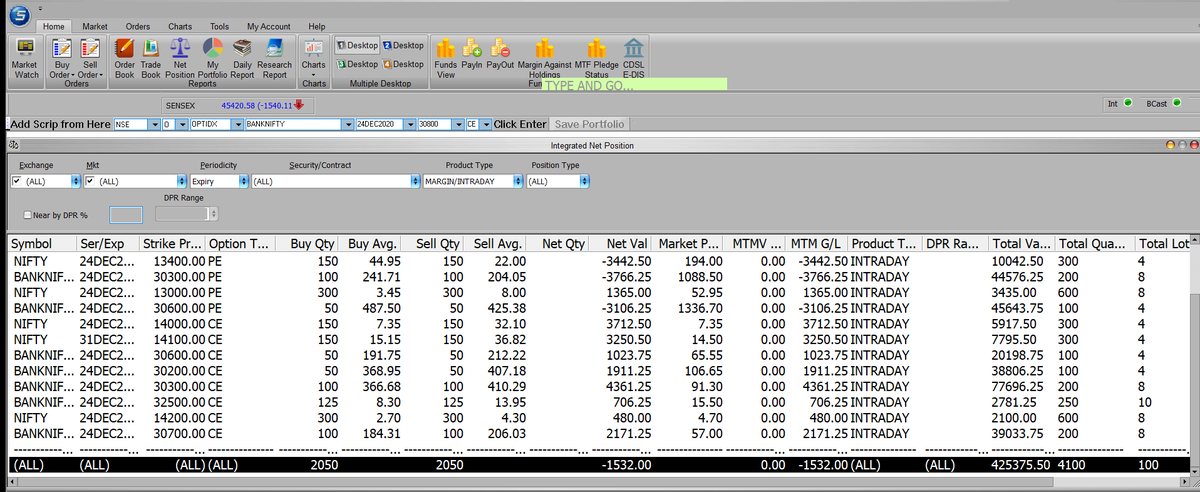The image size is (1200, 492).
Task: Click the Integrated Net Position window icon
Action: 13,145
